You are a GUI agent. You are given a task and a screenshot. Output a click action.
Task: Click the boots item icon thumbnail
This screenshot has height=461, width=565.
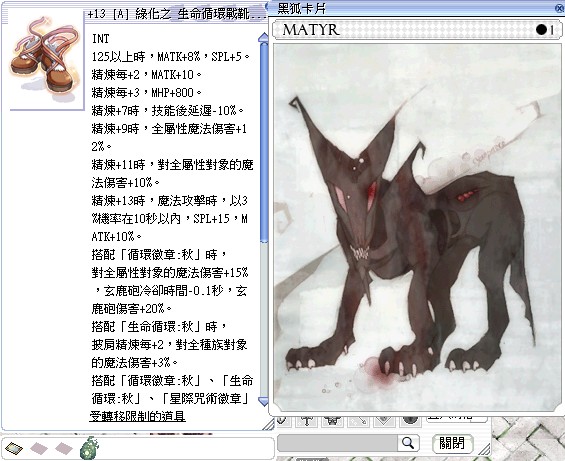(x=45, y=59)
